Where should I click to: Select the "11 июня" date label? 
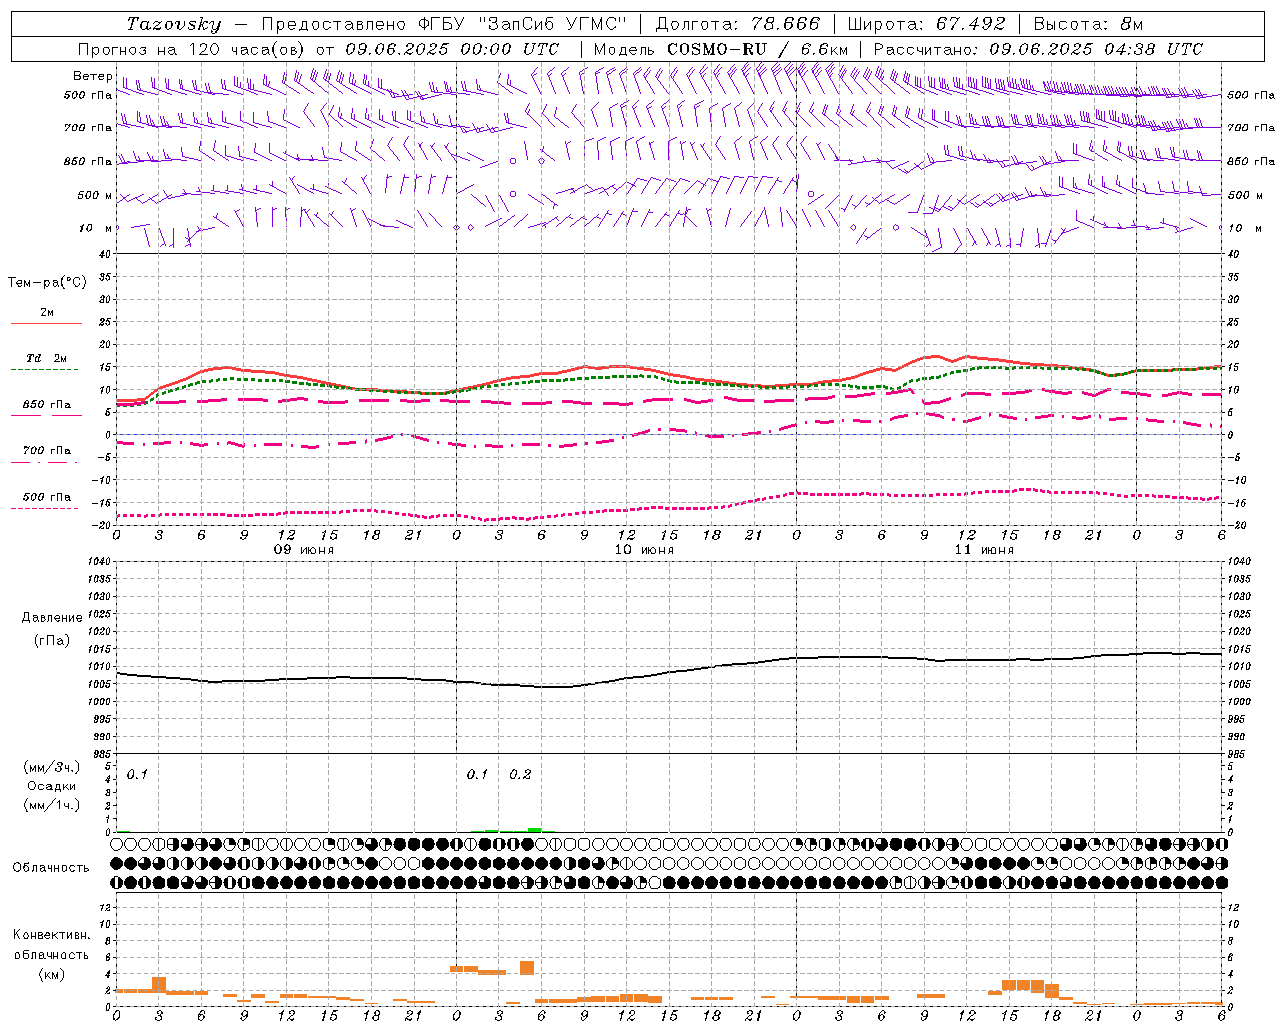[984, 550]
